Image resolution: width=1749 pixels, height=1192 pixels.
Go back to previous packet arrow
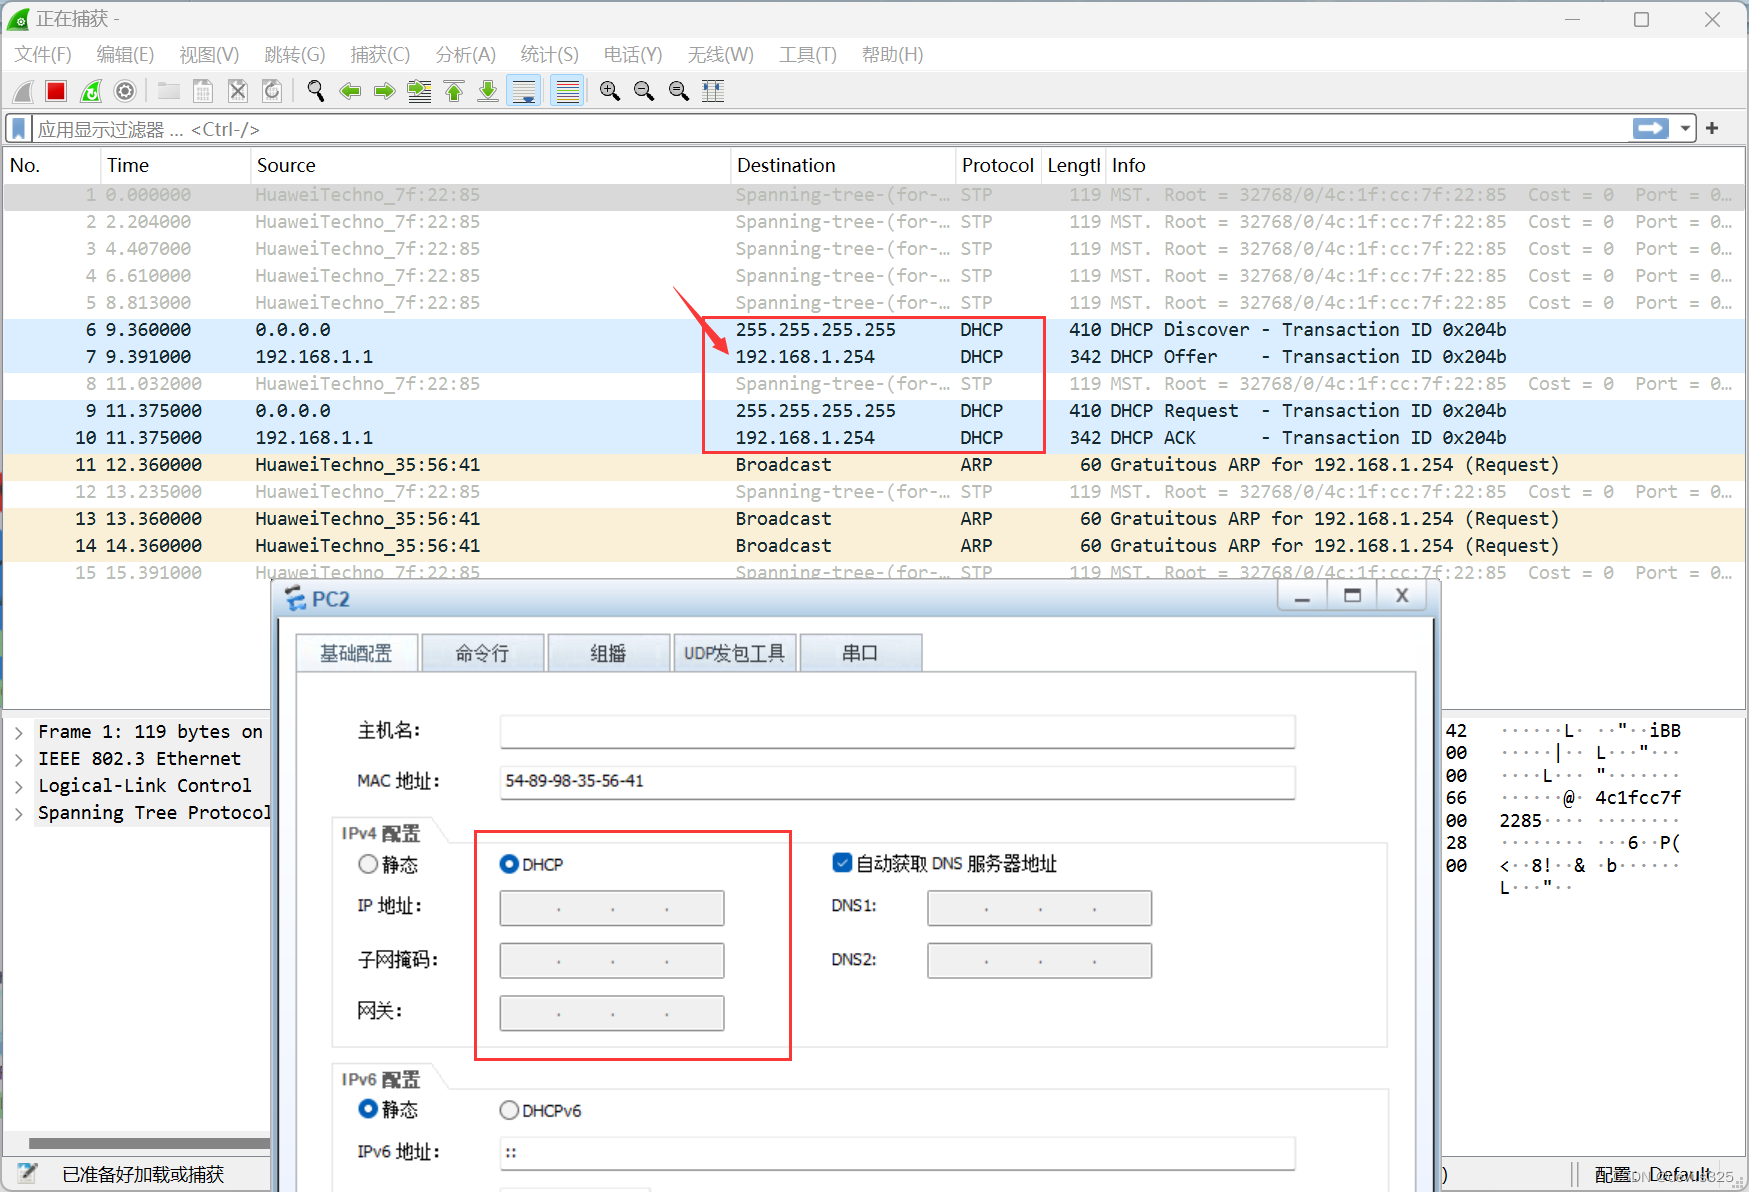coord(350,91)
